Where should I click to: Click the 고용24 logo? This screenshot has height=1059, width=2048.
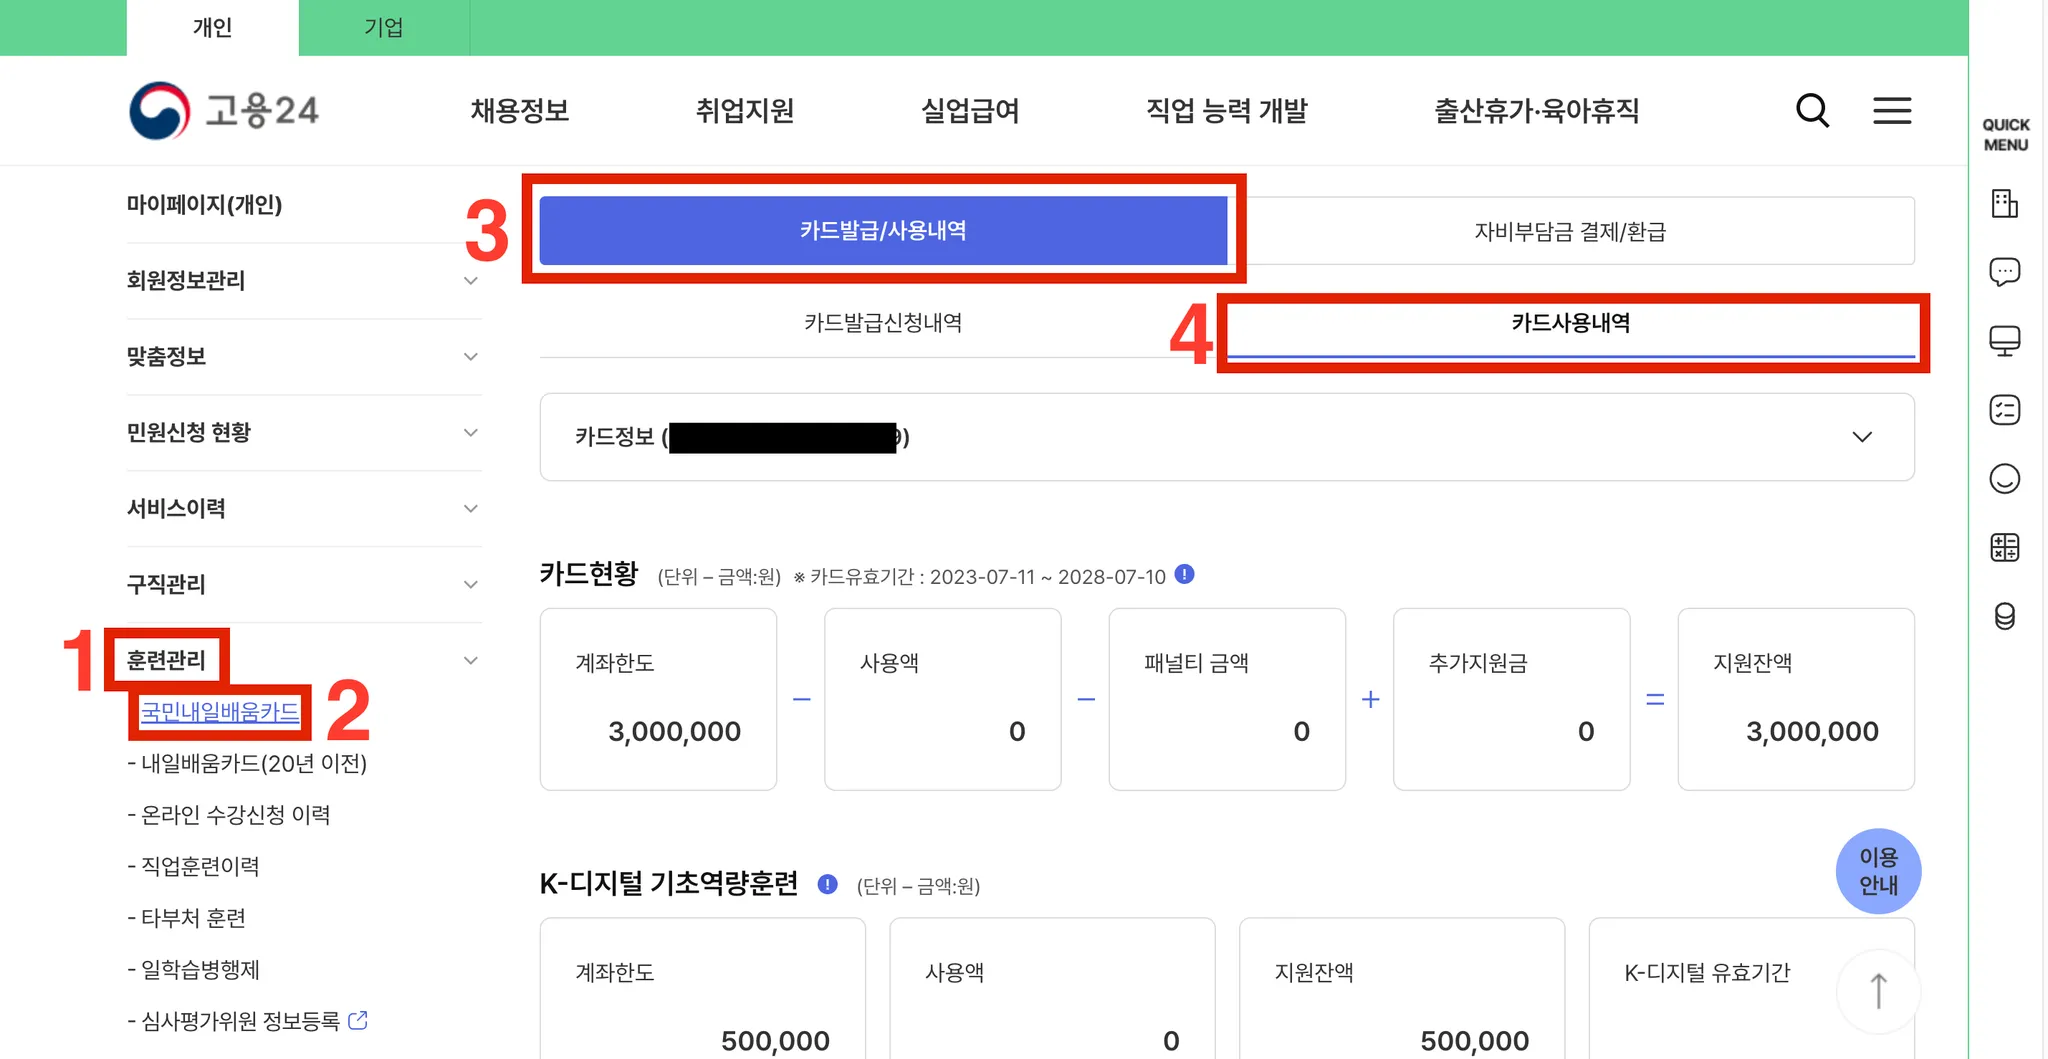[224, 110]
